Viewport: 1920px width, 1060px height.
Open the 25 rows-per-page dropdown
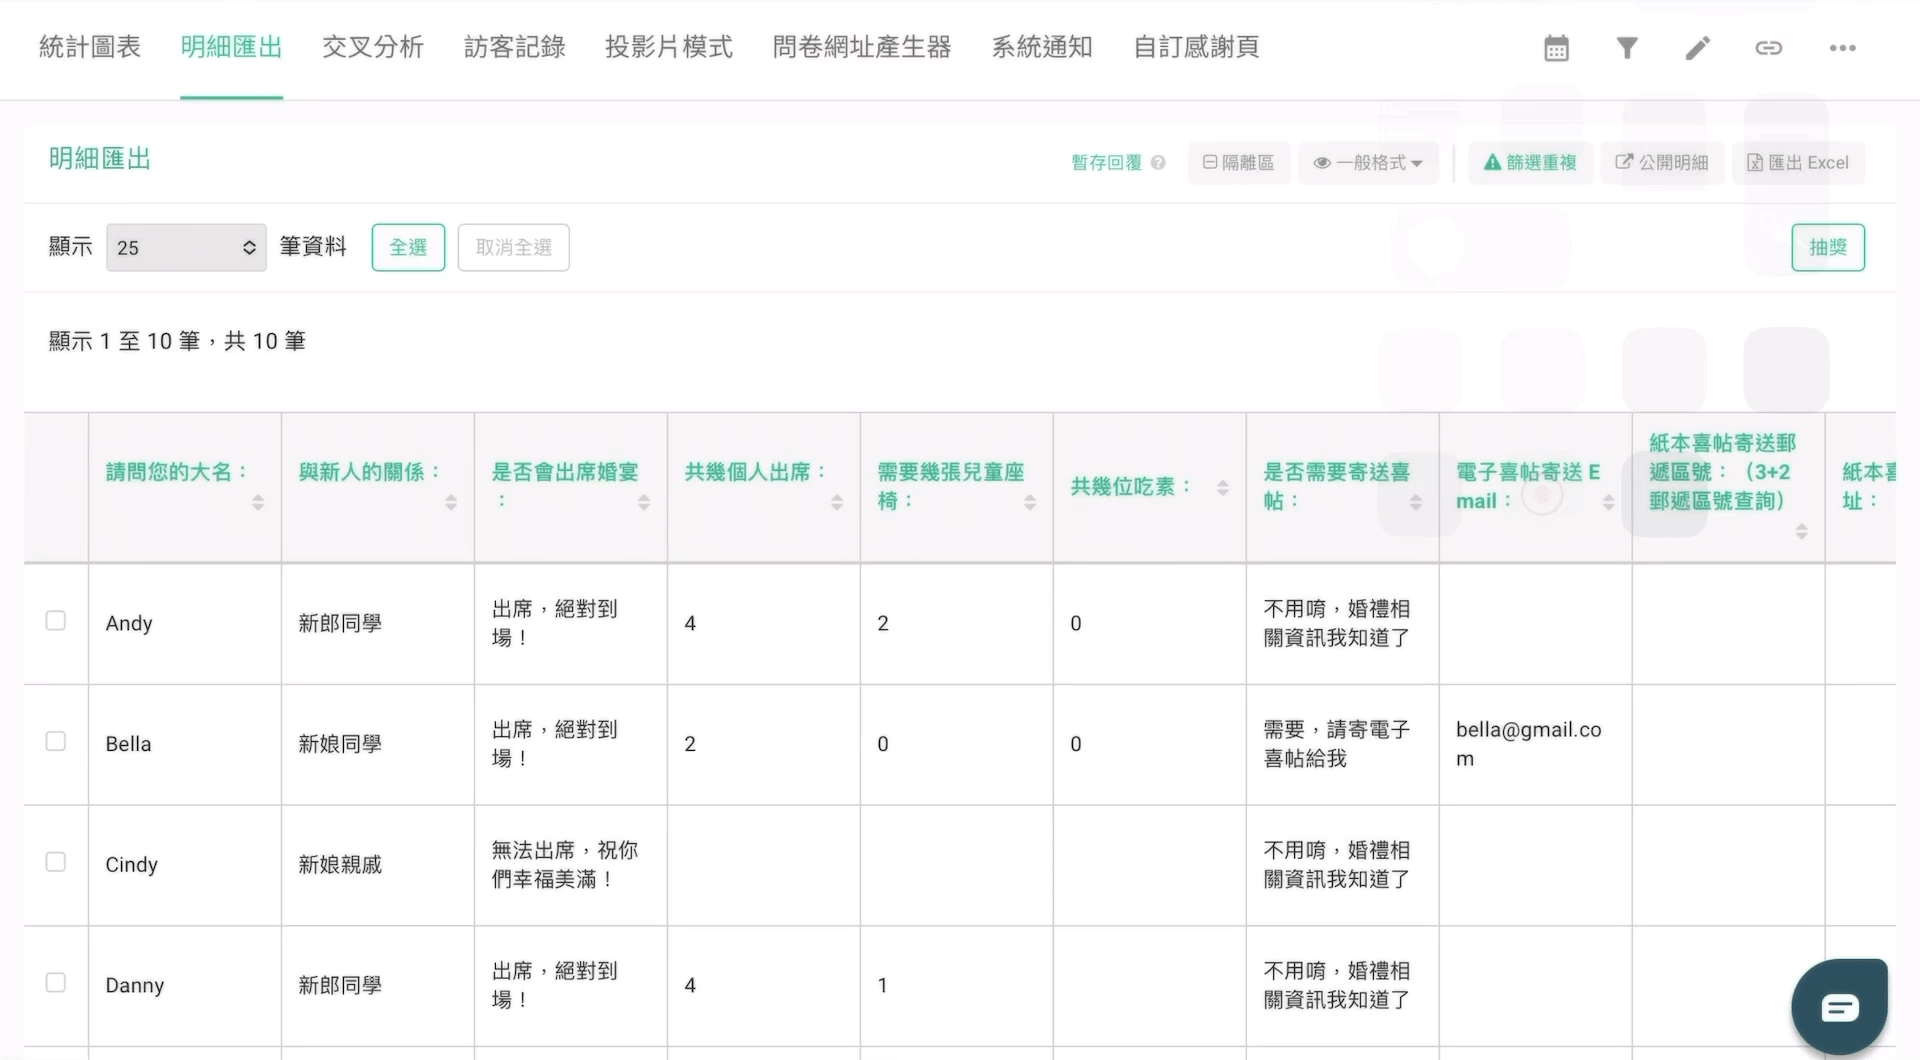pyautogui.click(x=186, y=247)
